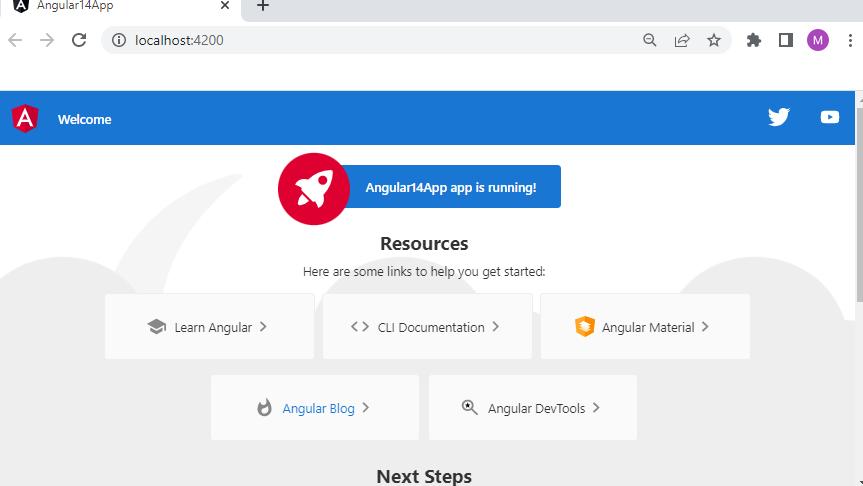Click the browser forward arrow
863x486 pixels.
click(x=47, y=40)
